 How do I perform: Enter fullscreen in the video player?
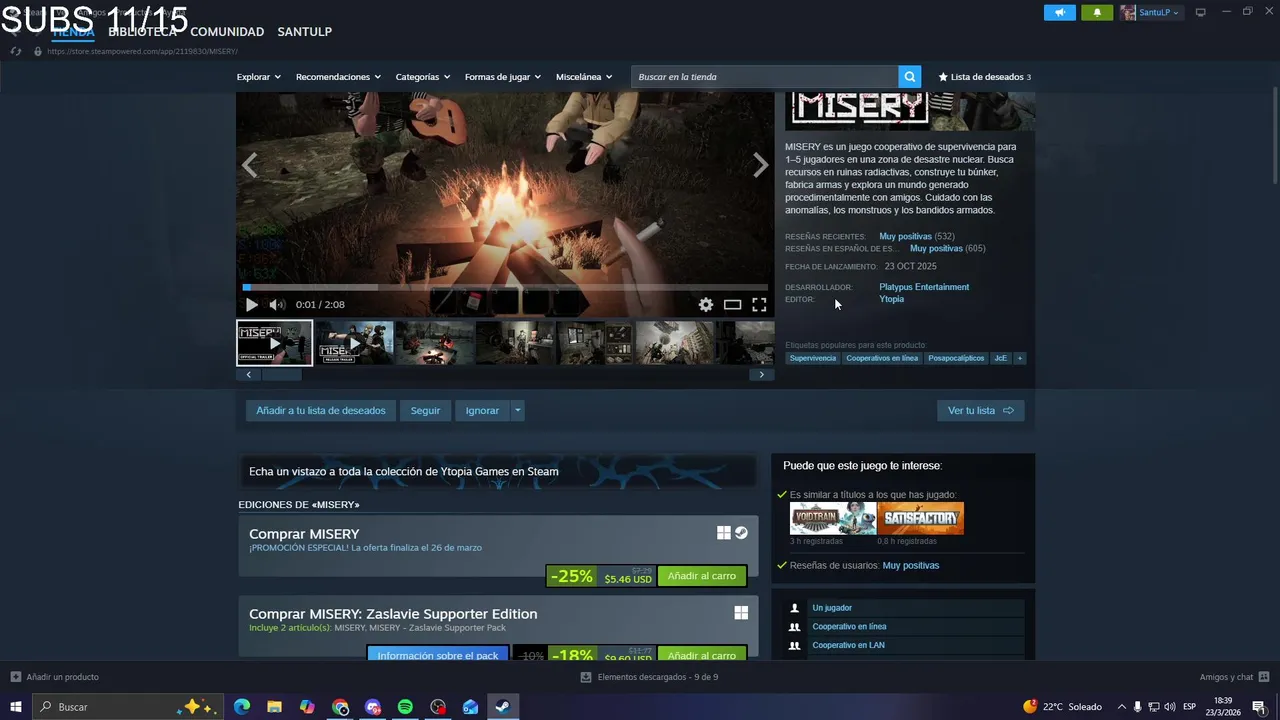coord(759,305)
